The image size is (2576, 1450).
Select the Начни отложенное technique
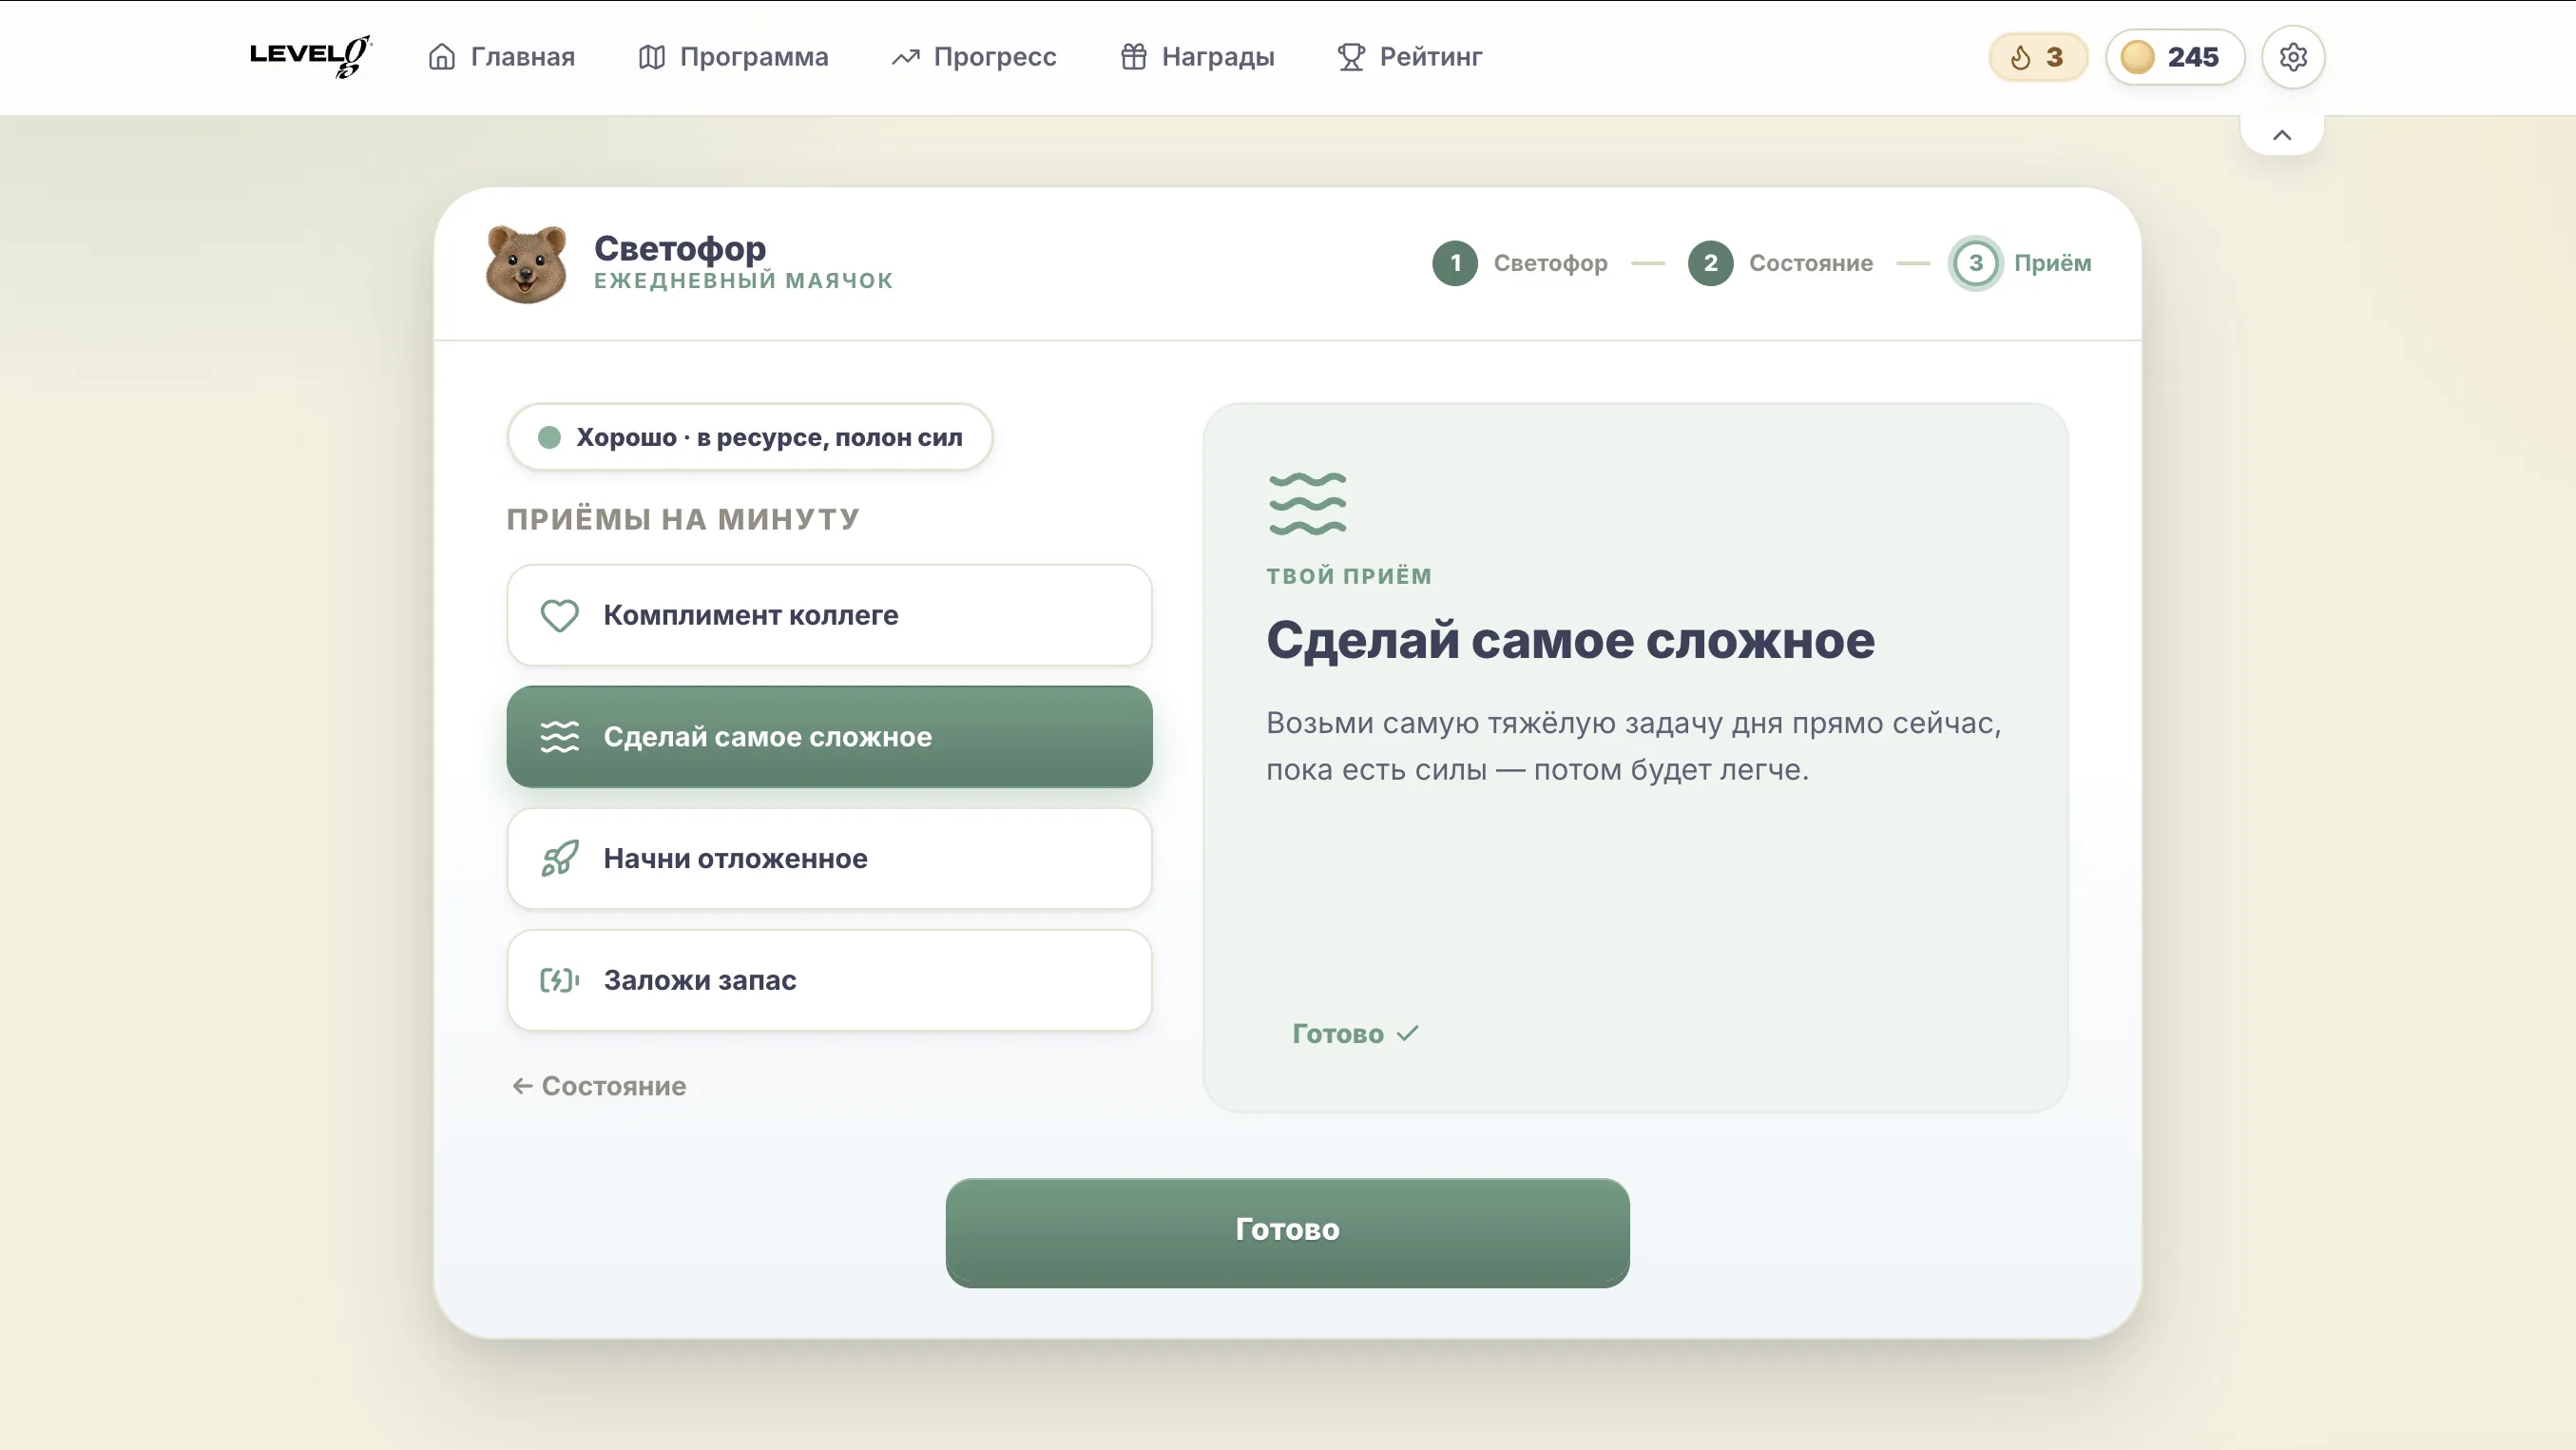(x=829, y=859)
